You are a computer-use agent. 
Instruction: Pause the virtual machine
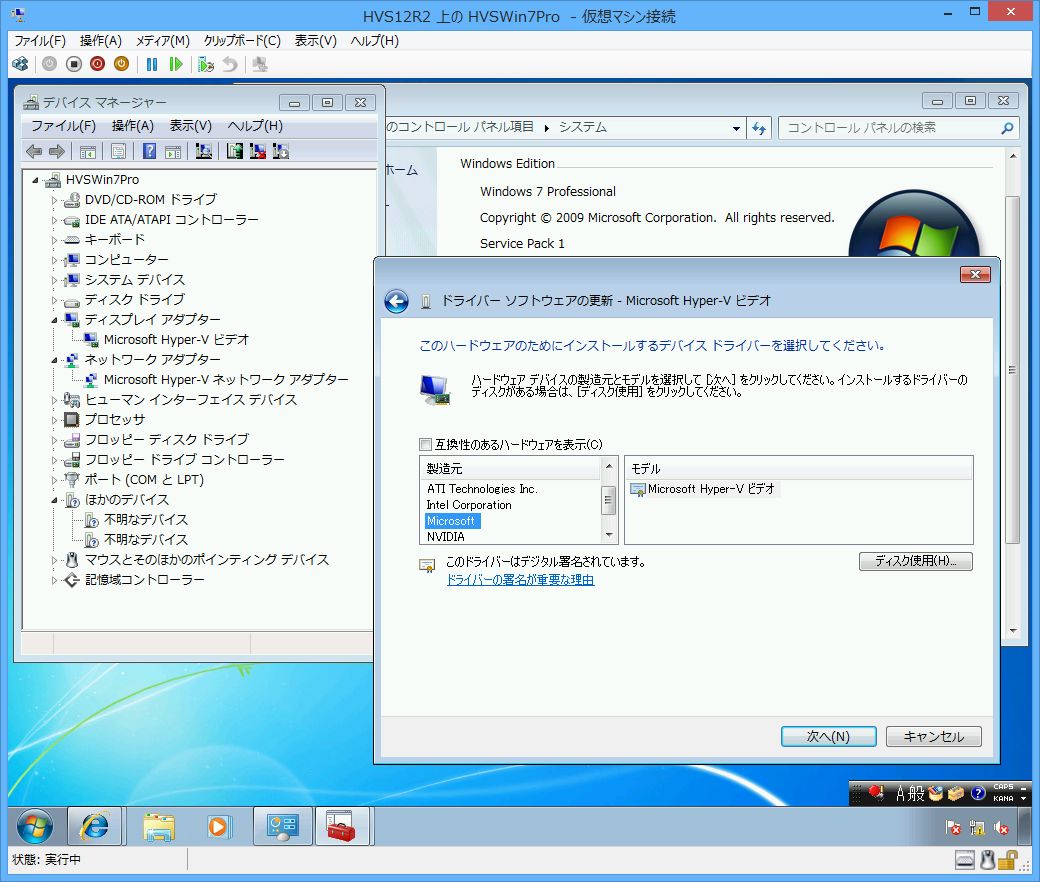(x=152, y=64)
